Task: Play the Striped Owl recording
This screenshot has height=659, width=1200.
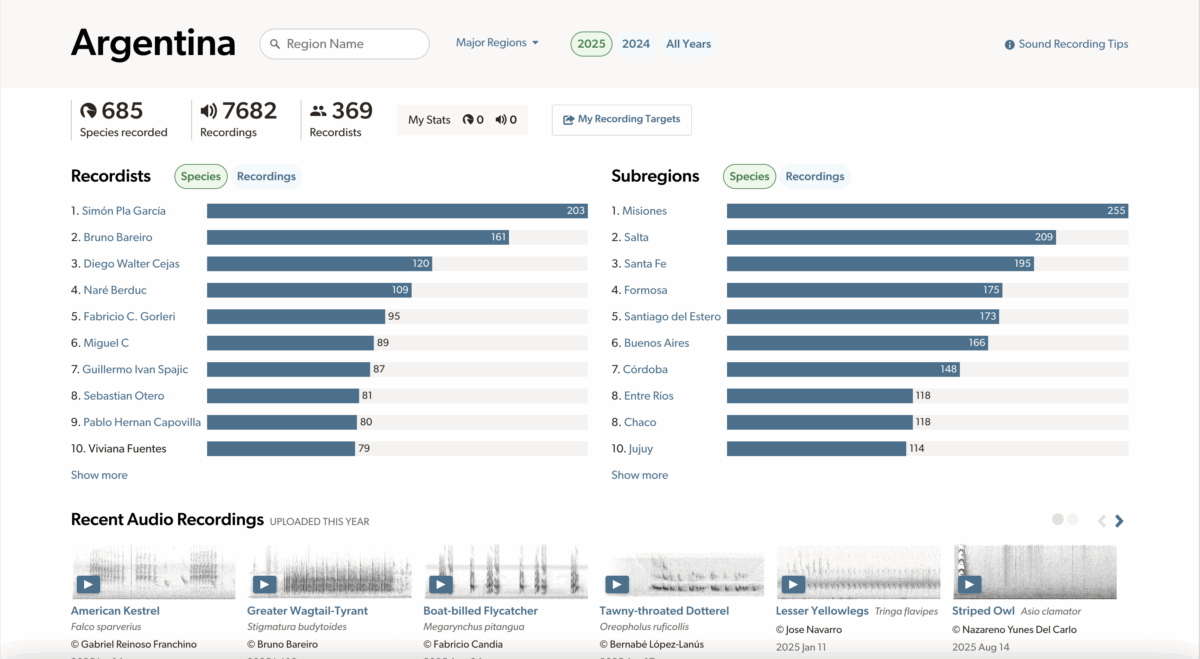Action: 968,584
